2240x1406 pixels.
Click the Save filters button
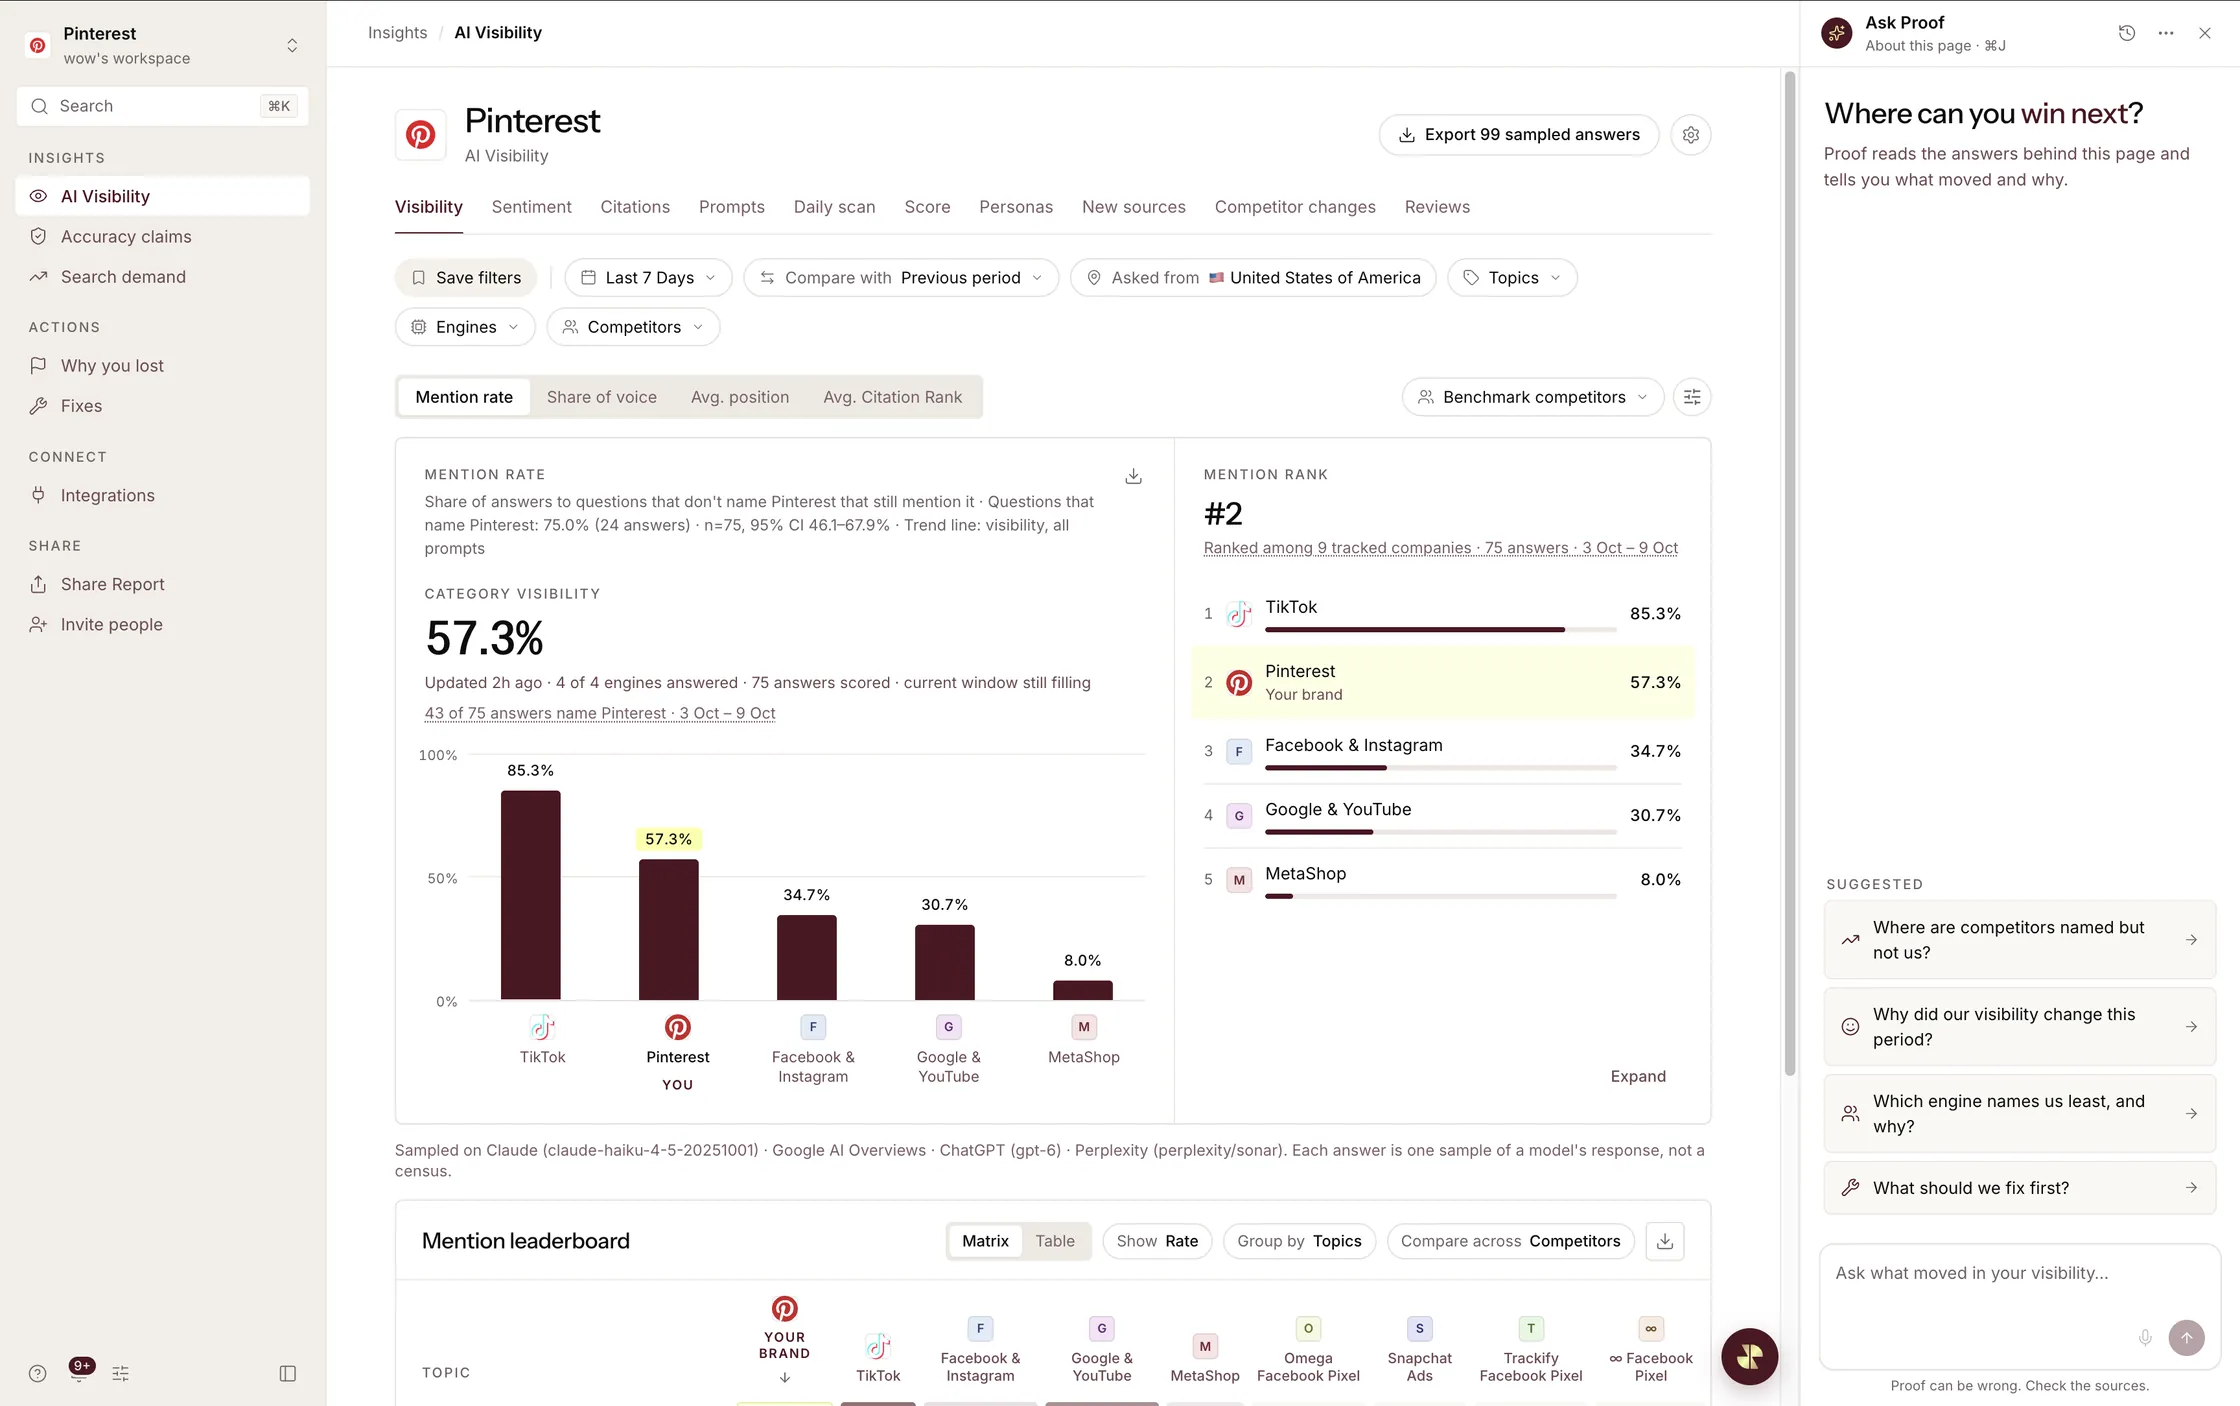click(466, 278)
